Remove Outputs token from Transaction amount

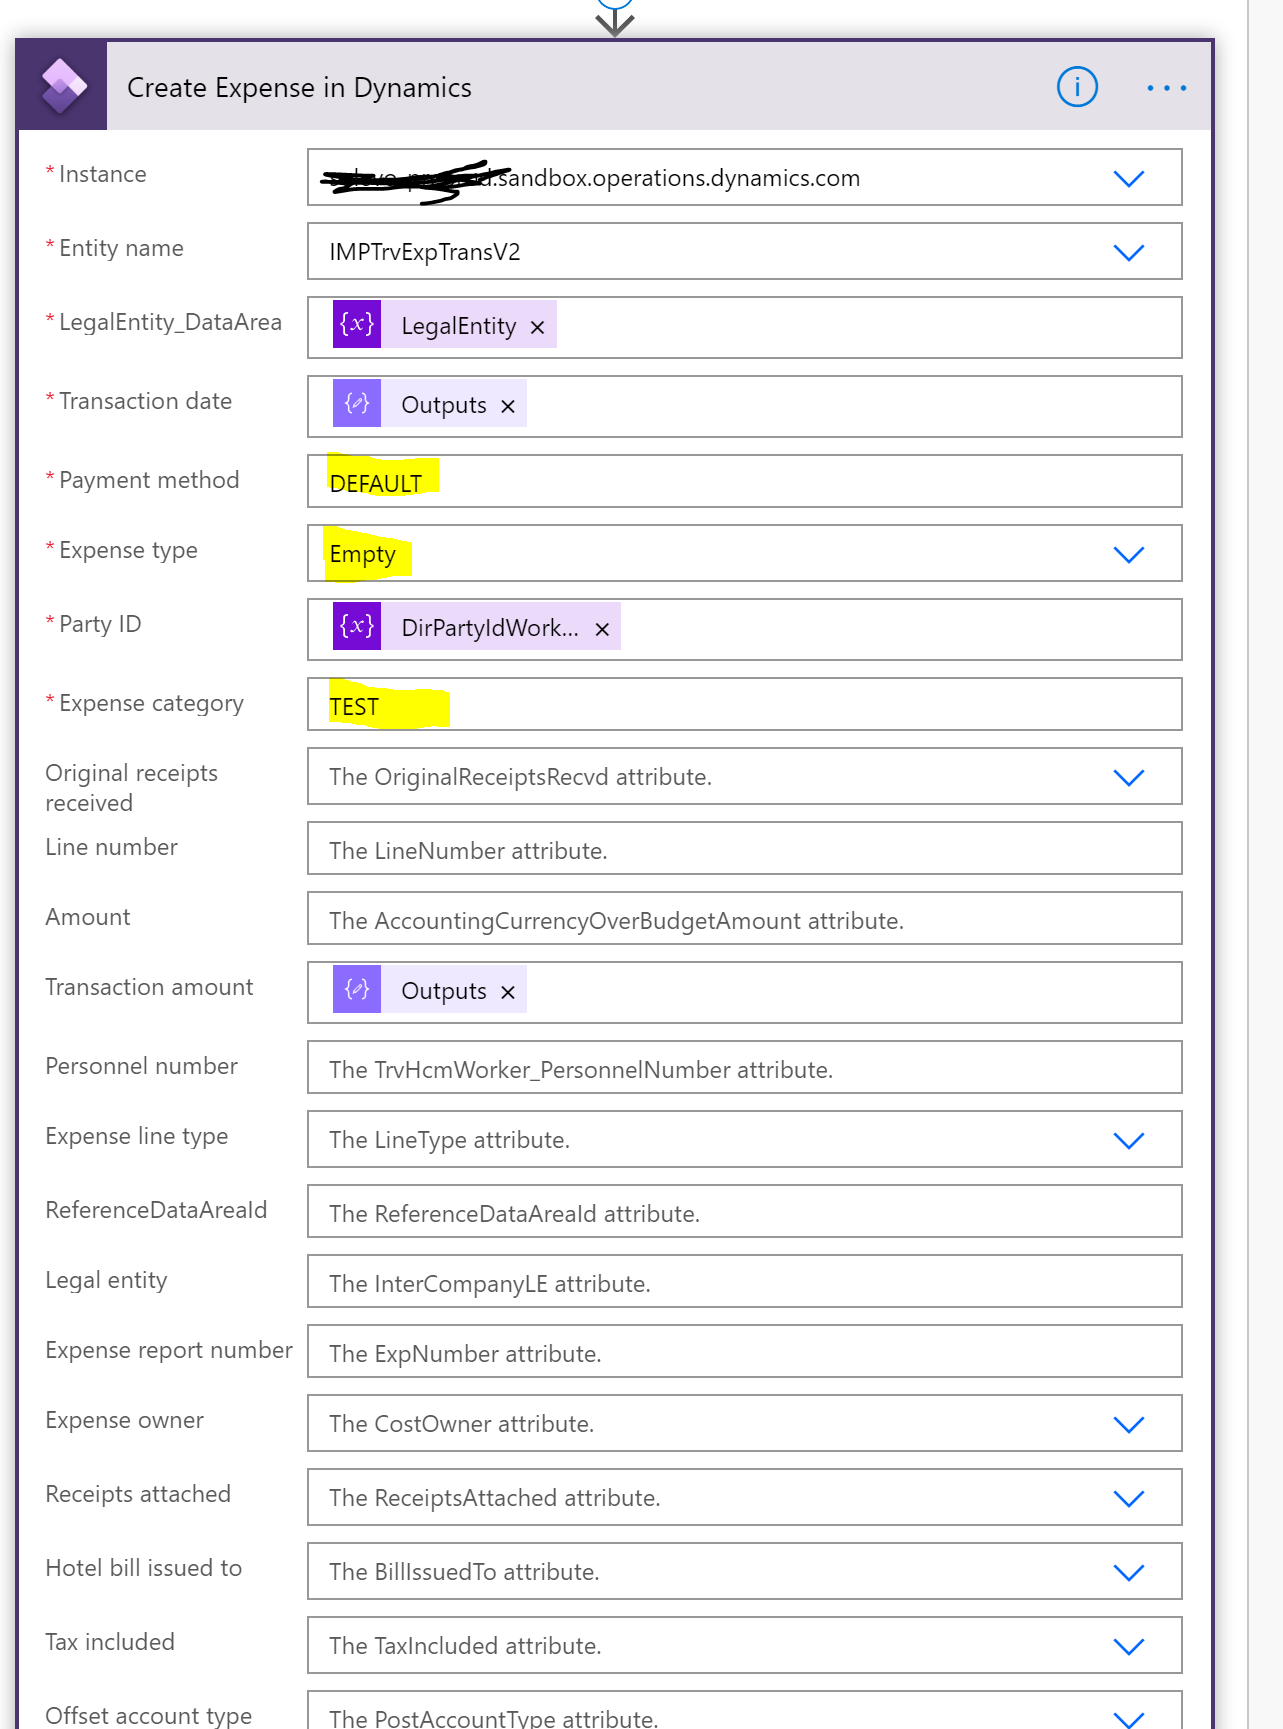click(508, 992)
